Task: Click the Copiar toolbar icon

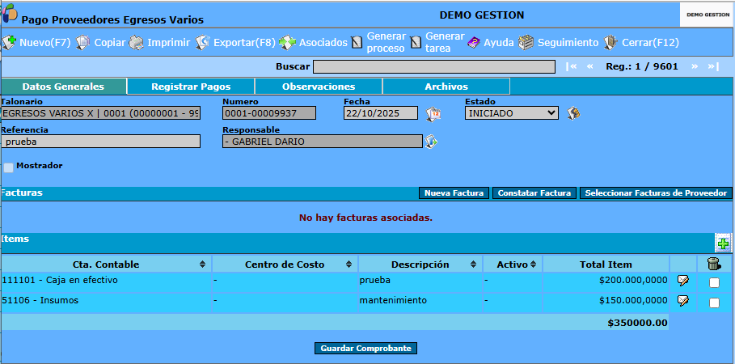Action: (82, 43)
